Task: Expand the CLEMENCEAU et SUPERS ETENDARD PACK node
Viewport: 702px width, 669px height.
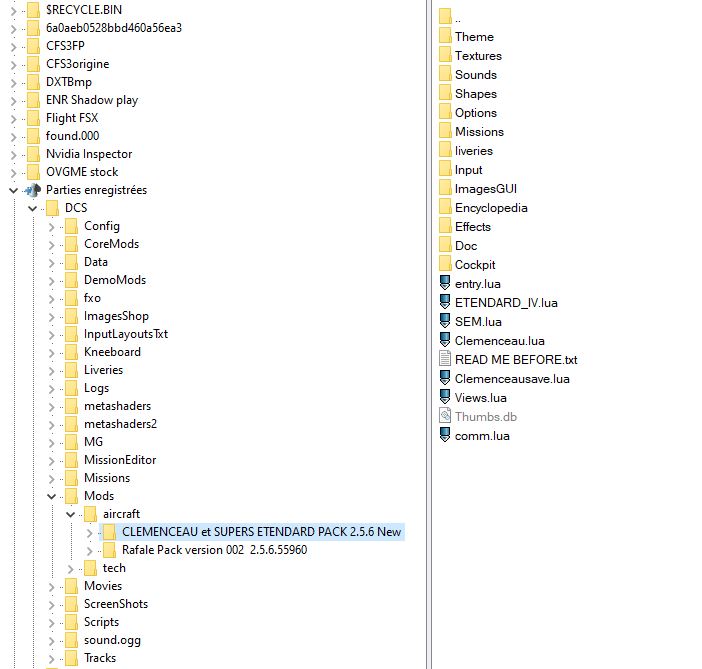Action: (90, 532)
